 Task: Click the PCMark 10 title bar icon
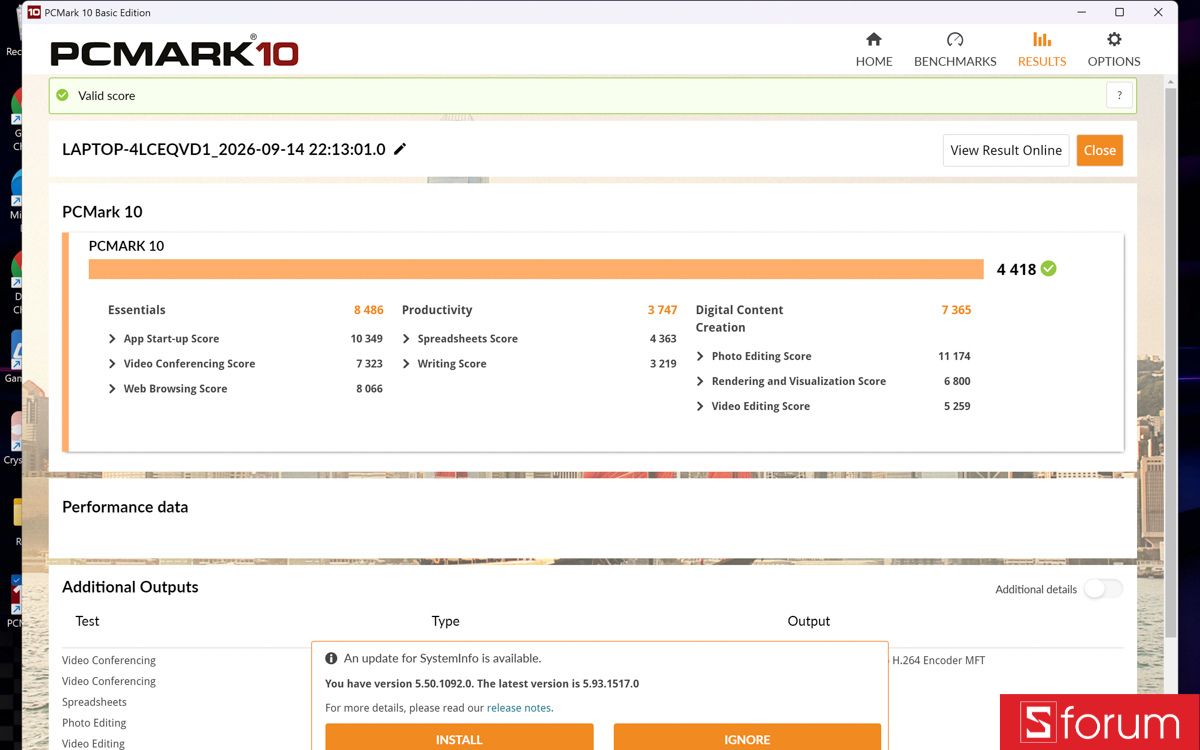pyautogui.click(x=34, y=12)
